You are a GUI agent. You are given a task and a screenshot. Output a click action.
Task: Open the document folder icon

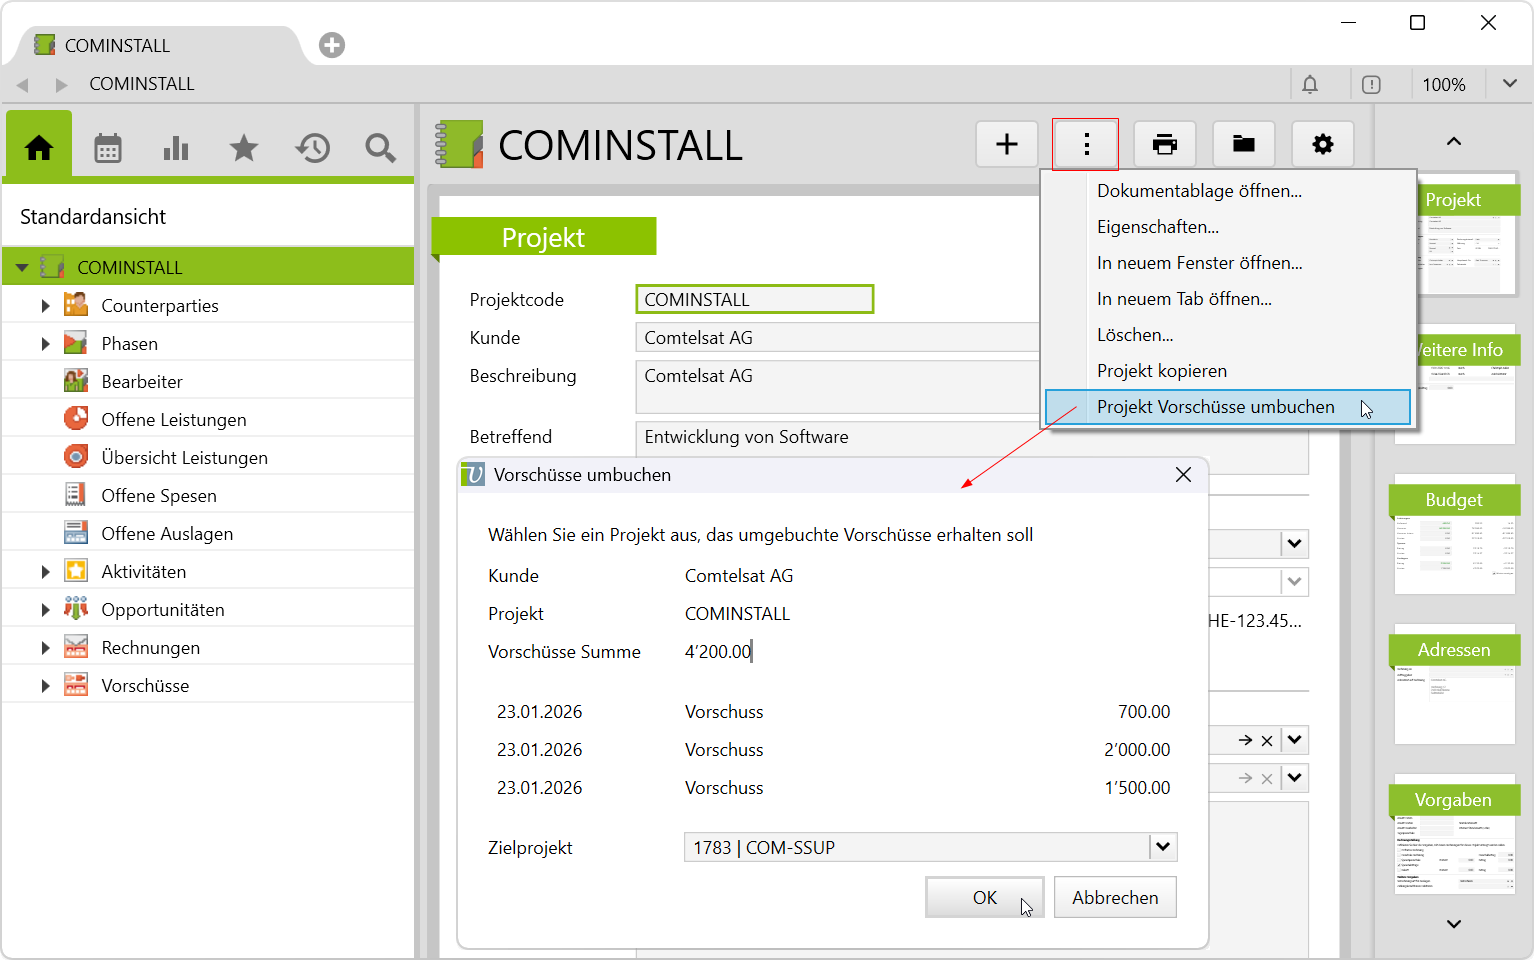click(1244, 145)
